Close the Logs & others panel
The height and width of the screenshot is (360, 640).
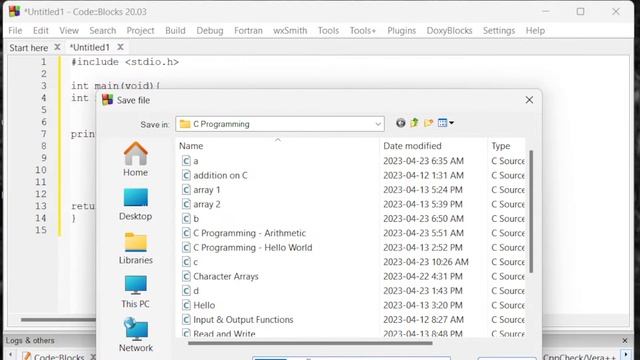click(x=625, y=340)
